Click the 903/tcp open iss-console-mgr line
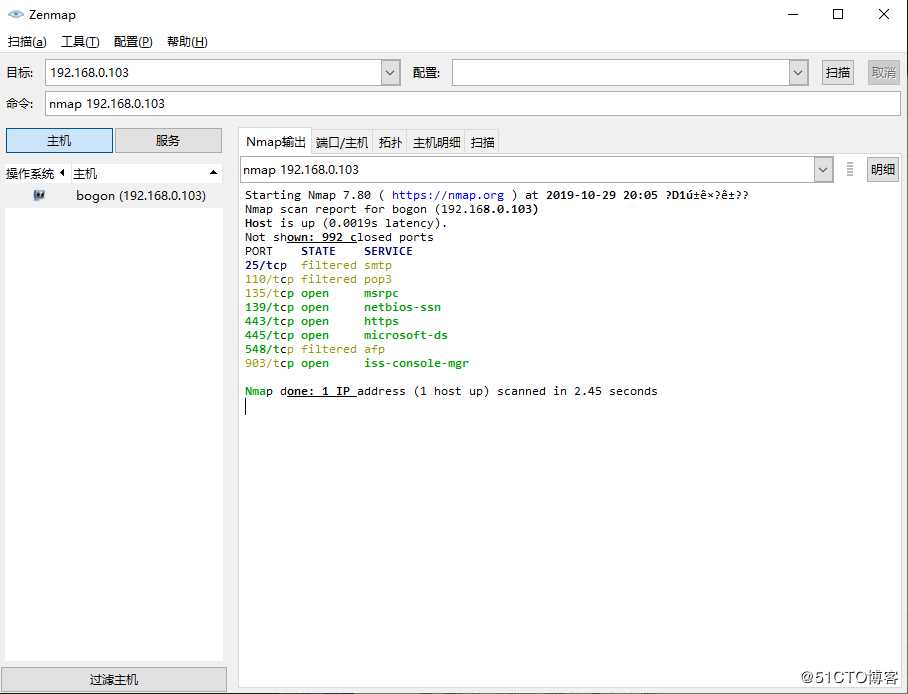 pyautogui.click(x=357, y=363)
